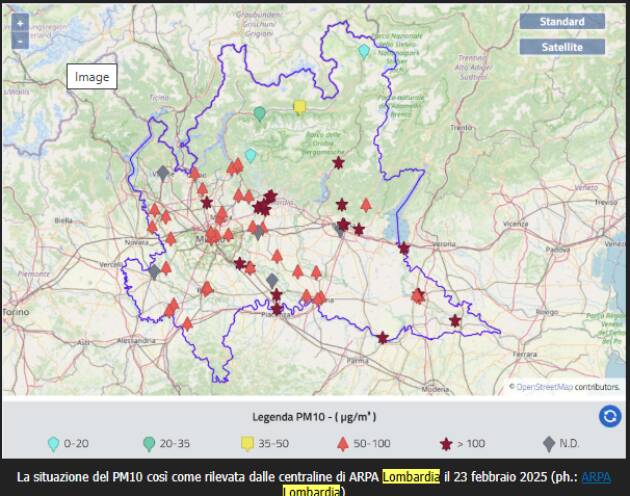Click the northernmost cyan station marker
This screenshot has width=630, height=496.
(x=364, y=51)
